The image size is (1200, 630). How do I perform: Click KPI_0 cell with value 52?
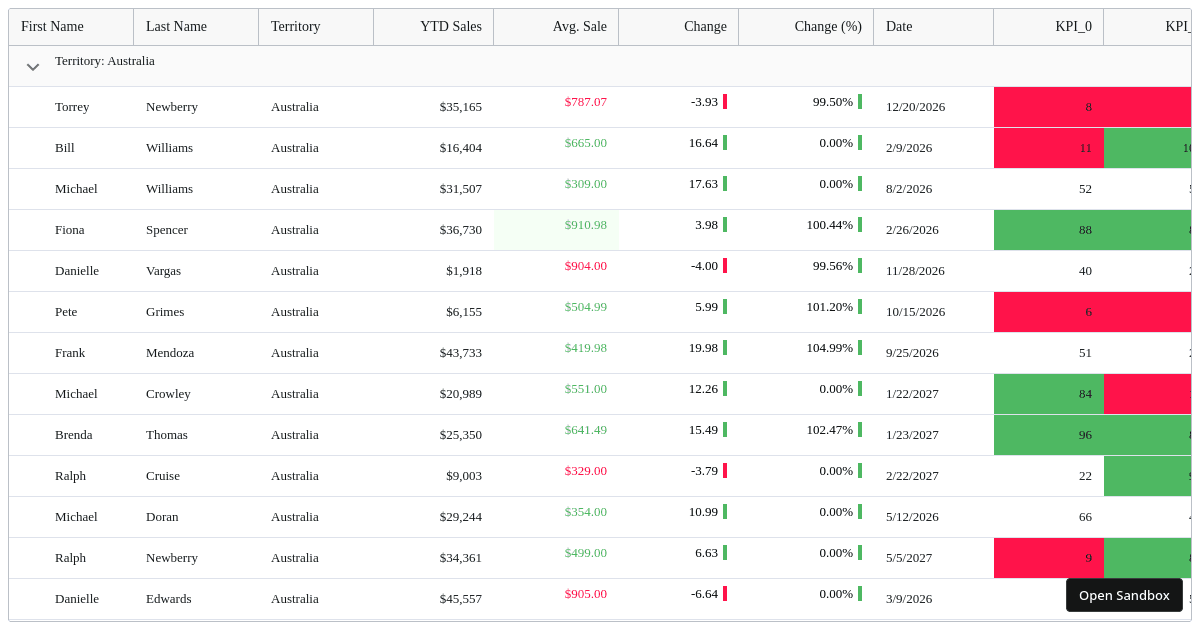[x=1049, y=189]
